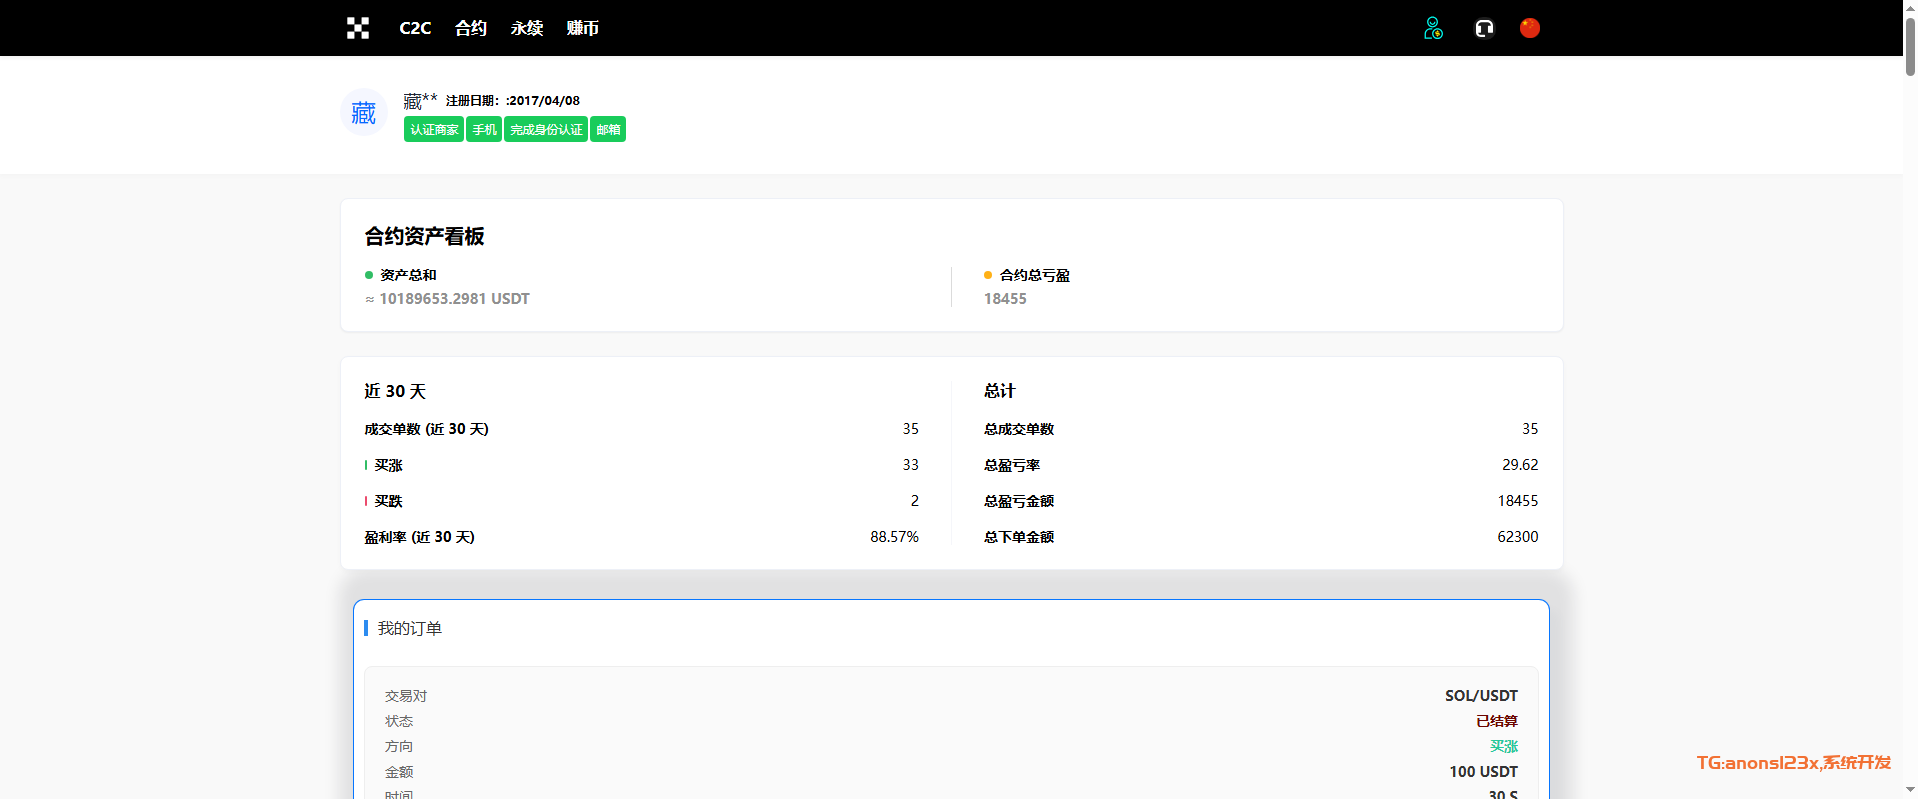Click the 认证商家 badge
1918x799 pixels.
pos(434,130)
